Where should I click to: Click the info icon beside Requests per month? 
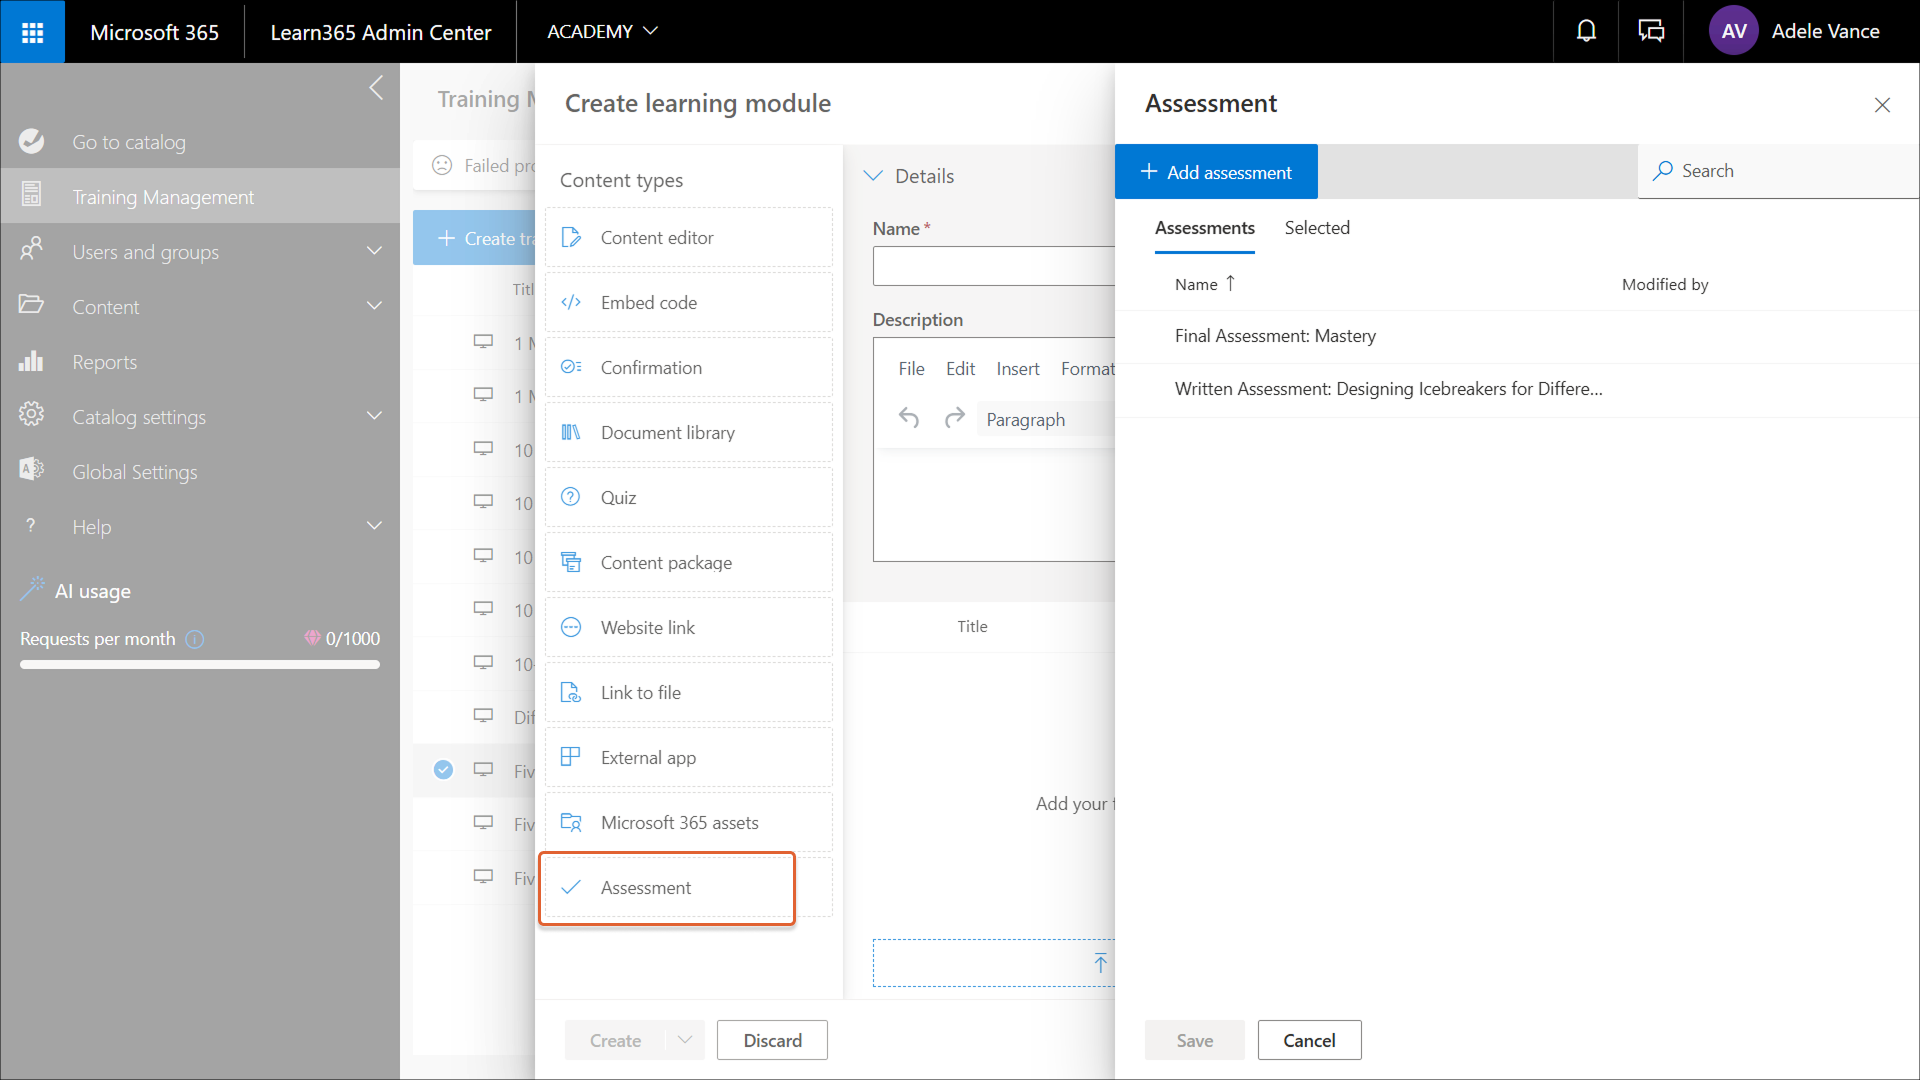click(x=195, y=639)
